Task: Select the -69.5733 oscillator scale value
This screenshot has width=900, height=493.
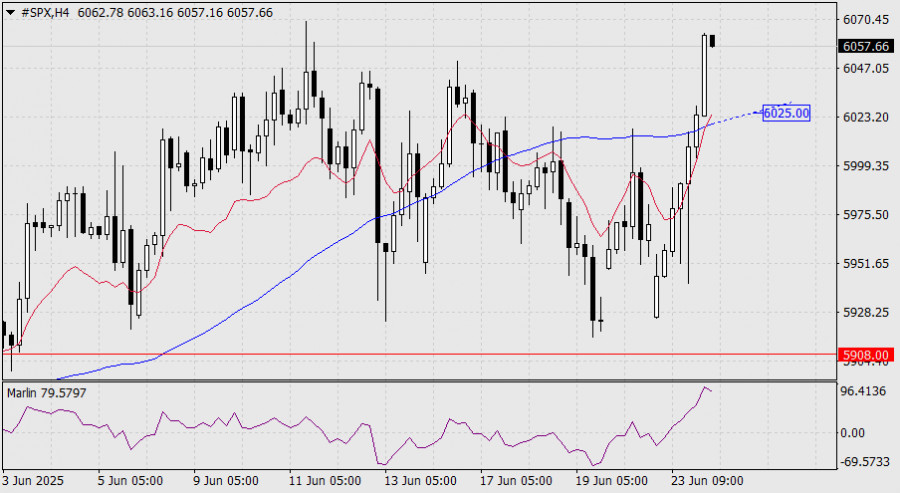Action: coord(865,461)
